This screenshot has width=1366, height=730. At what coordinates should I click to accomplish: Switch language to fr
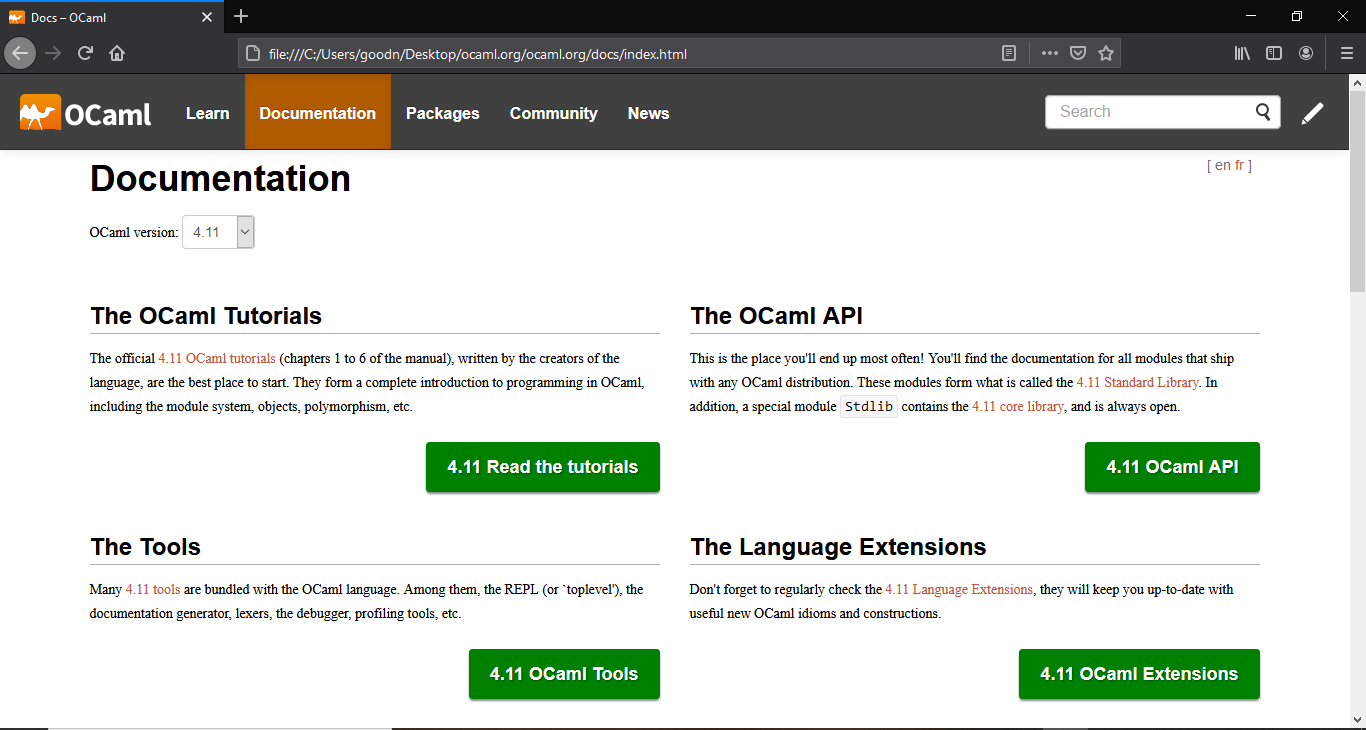coord(1239,165)
